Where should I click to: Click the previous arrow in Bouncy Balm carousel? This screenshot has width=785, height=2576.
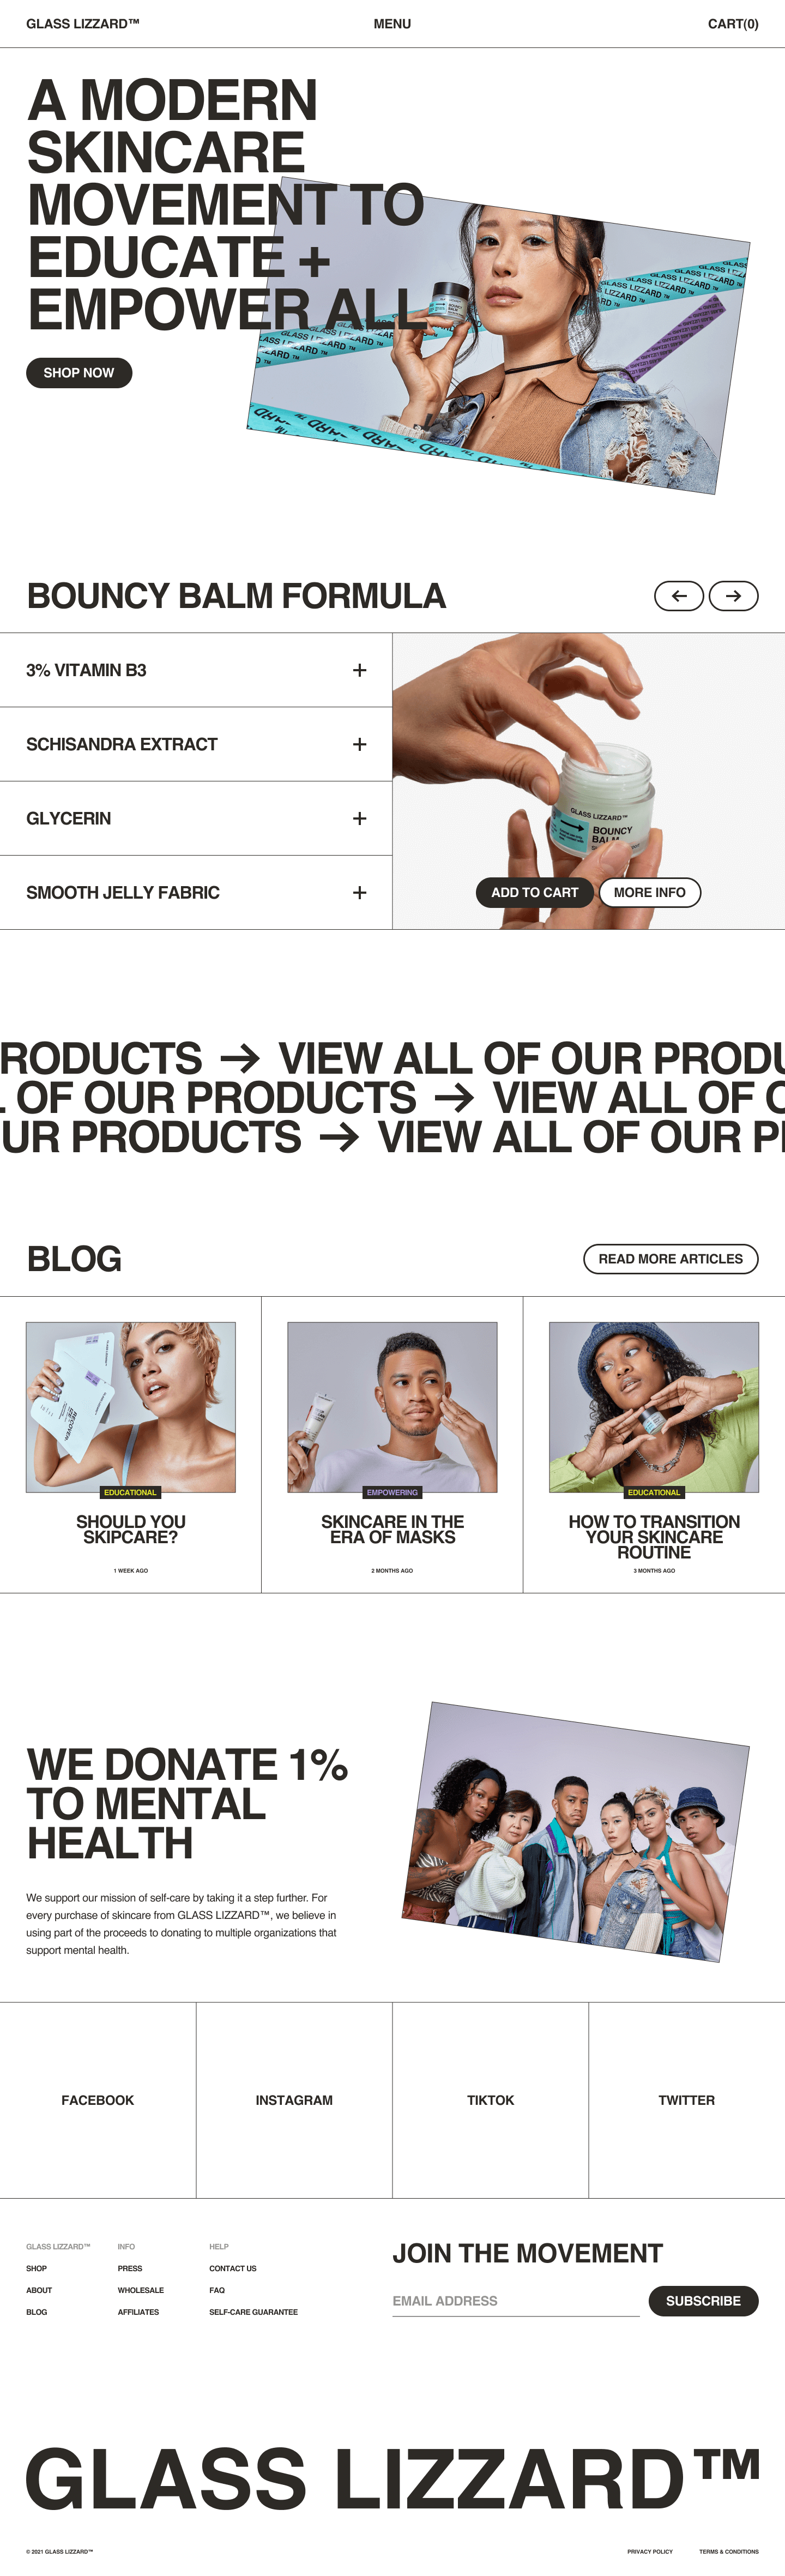(679, 596)
